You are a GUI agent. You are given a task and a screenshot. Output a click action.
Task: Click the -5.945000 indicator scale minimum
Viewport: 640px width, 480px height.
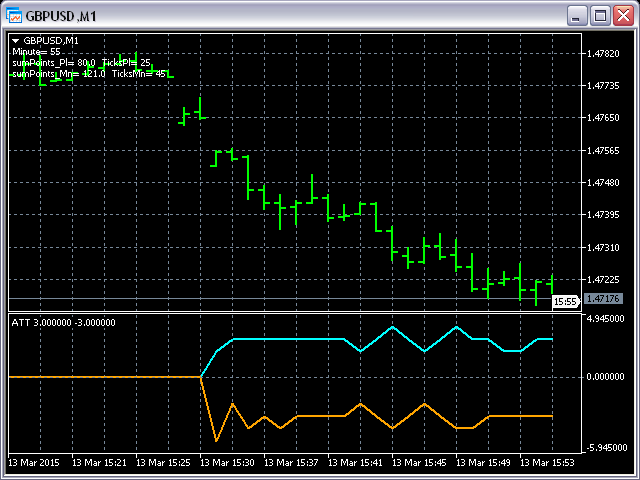(606, 448)
